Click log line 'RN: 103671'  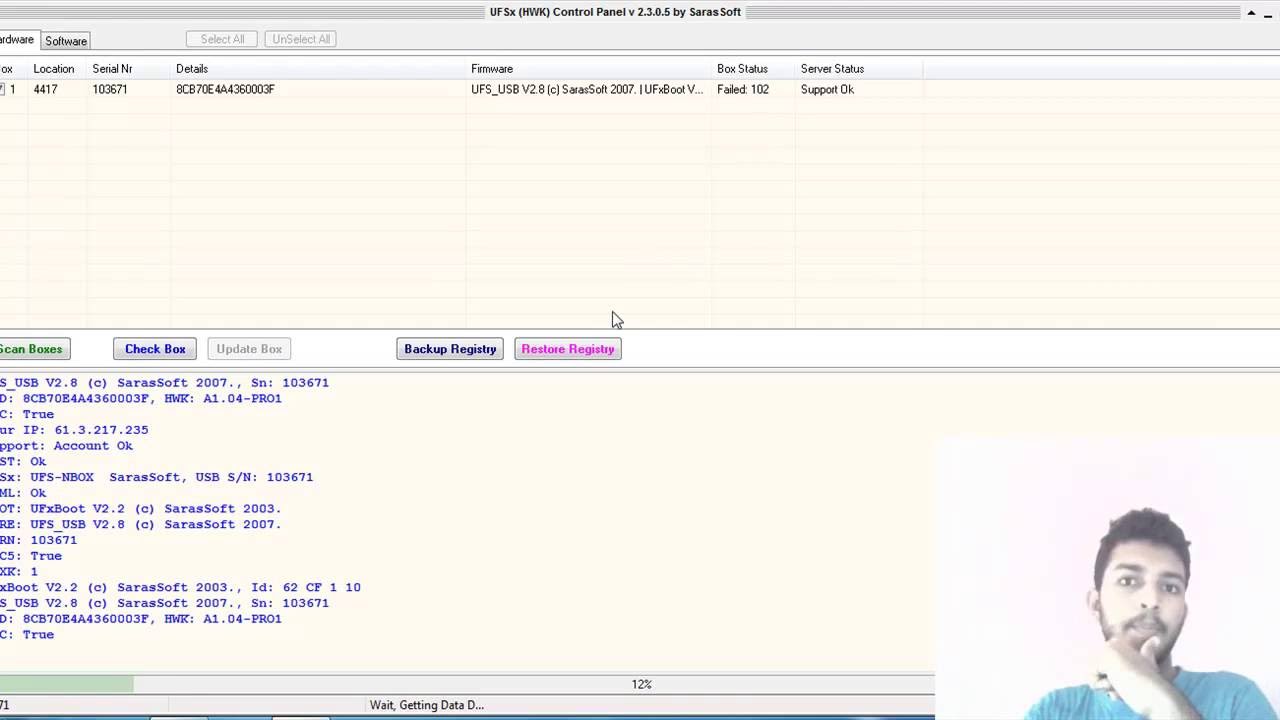tap(38, 540)
